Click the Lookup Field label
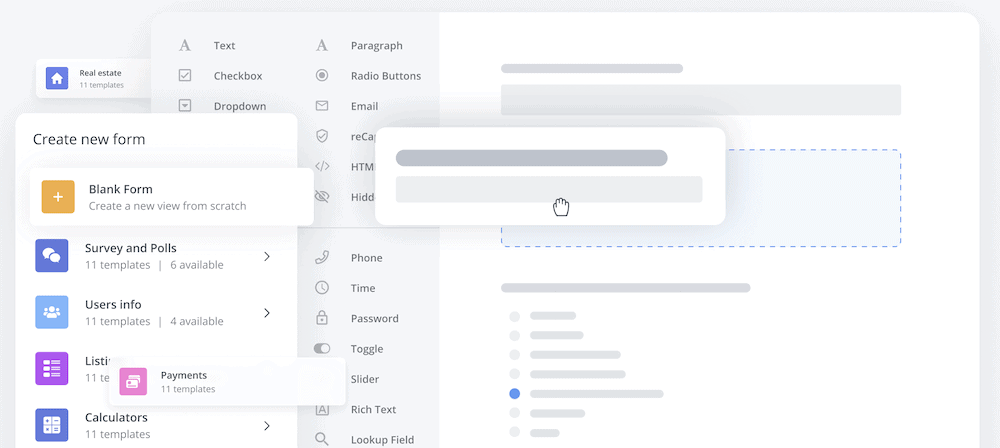 382,440
